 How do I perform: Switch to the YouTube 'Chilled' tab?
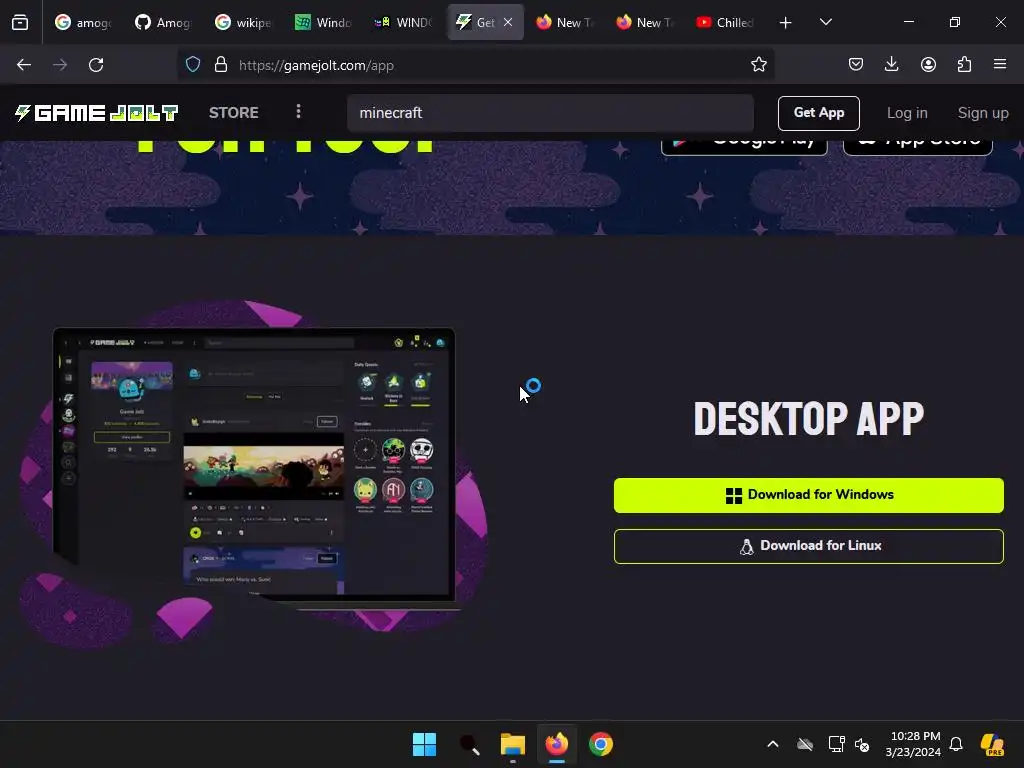click(724, 22)
